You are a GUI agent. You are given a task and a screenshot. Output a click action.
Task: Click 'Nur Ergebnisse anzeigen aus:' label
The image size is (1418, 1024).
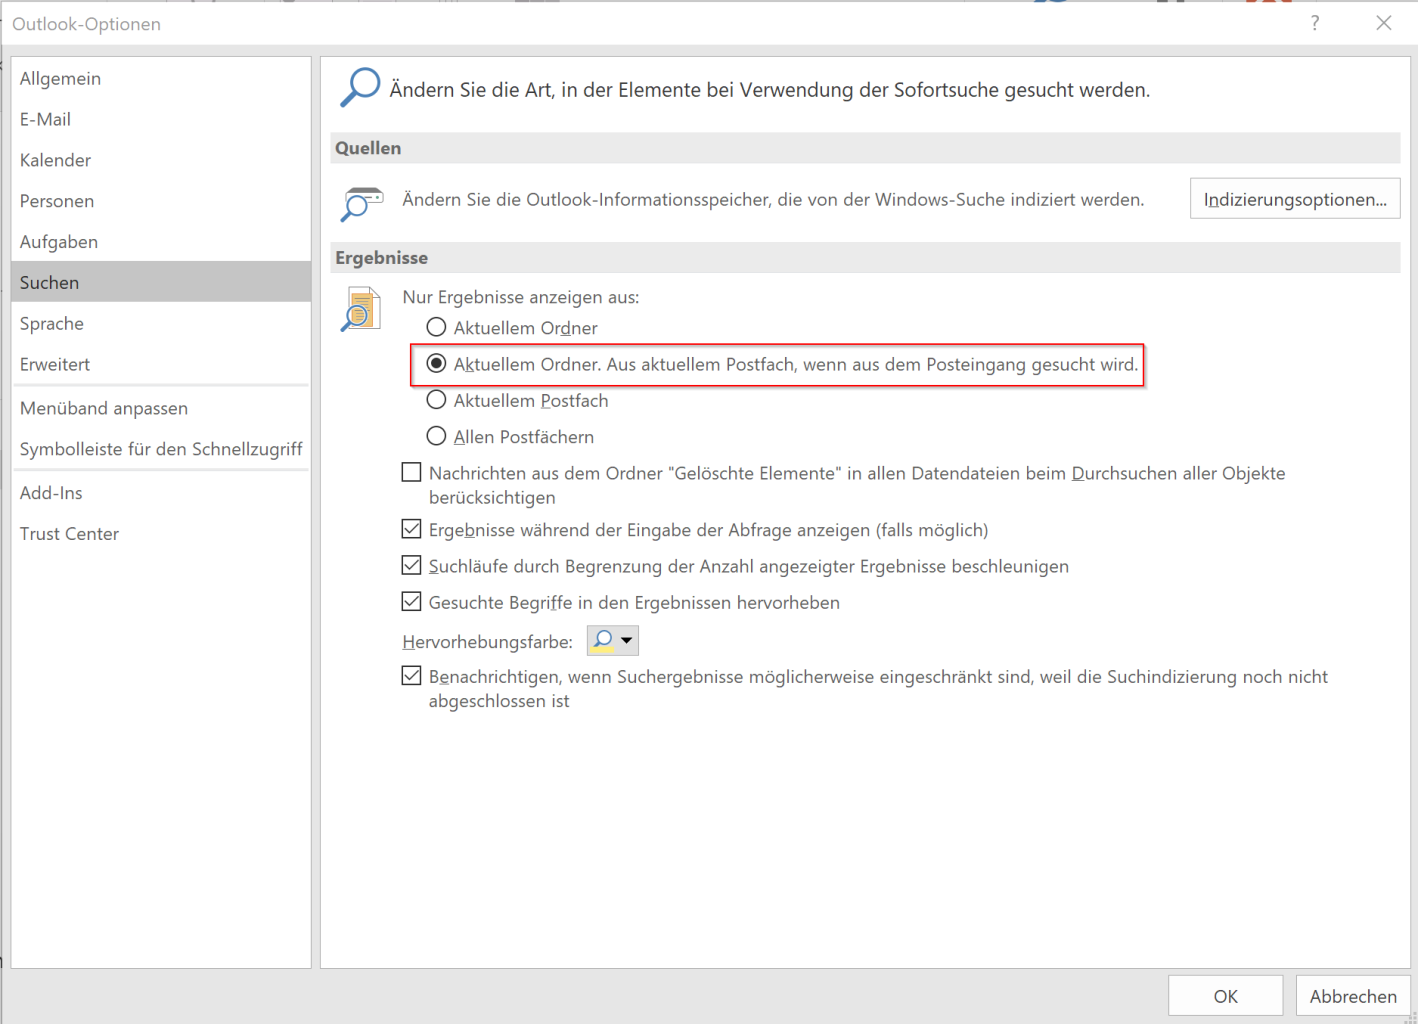pos(521,297)
